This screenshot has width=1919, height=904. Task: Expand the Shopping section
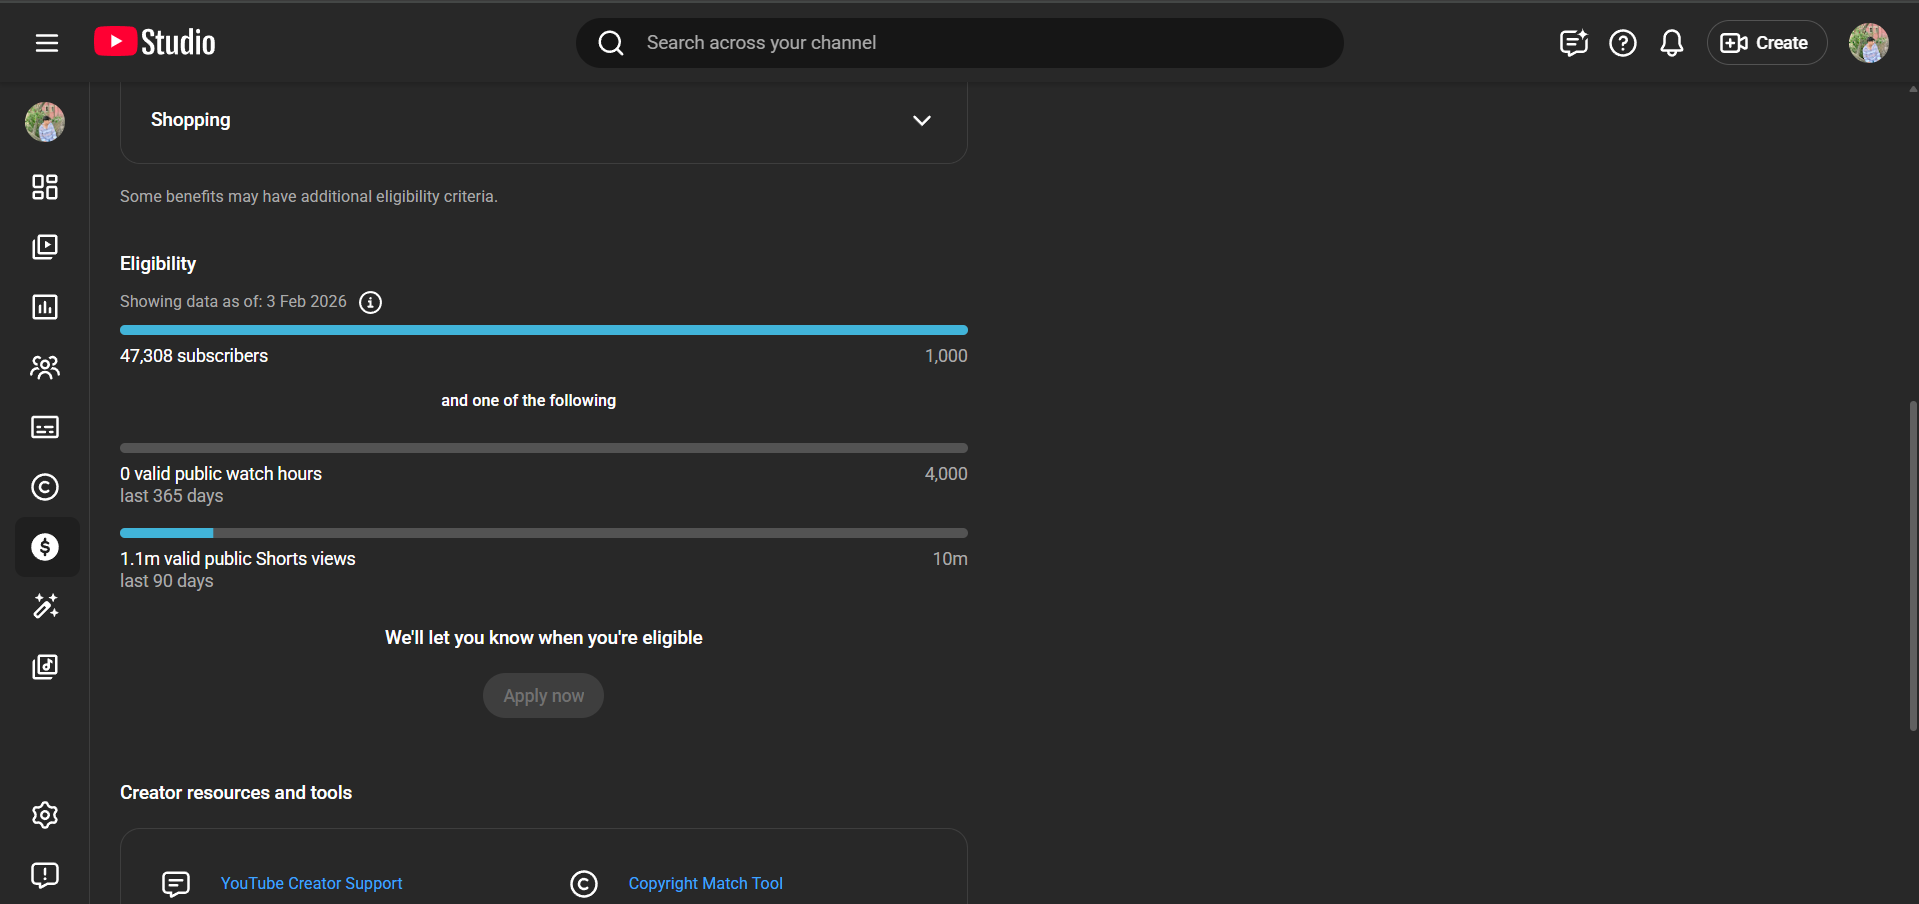point(921,120)
